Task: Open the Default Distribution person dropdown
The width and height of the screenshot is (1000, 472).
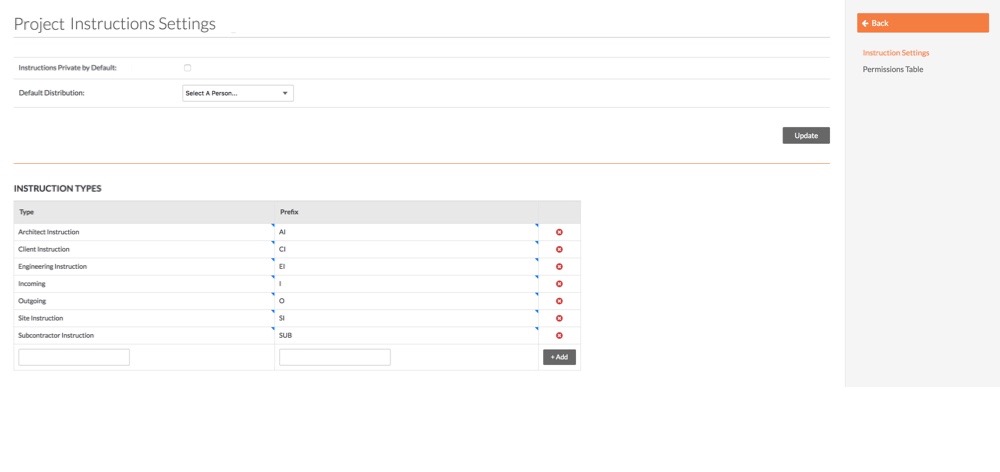Action: [237, 93]
